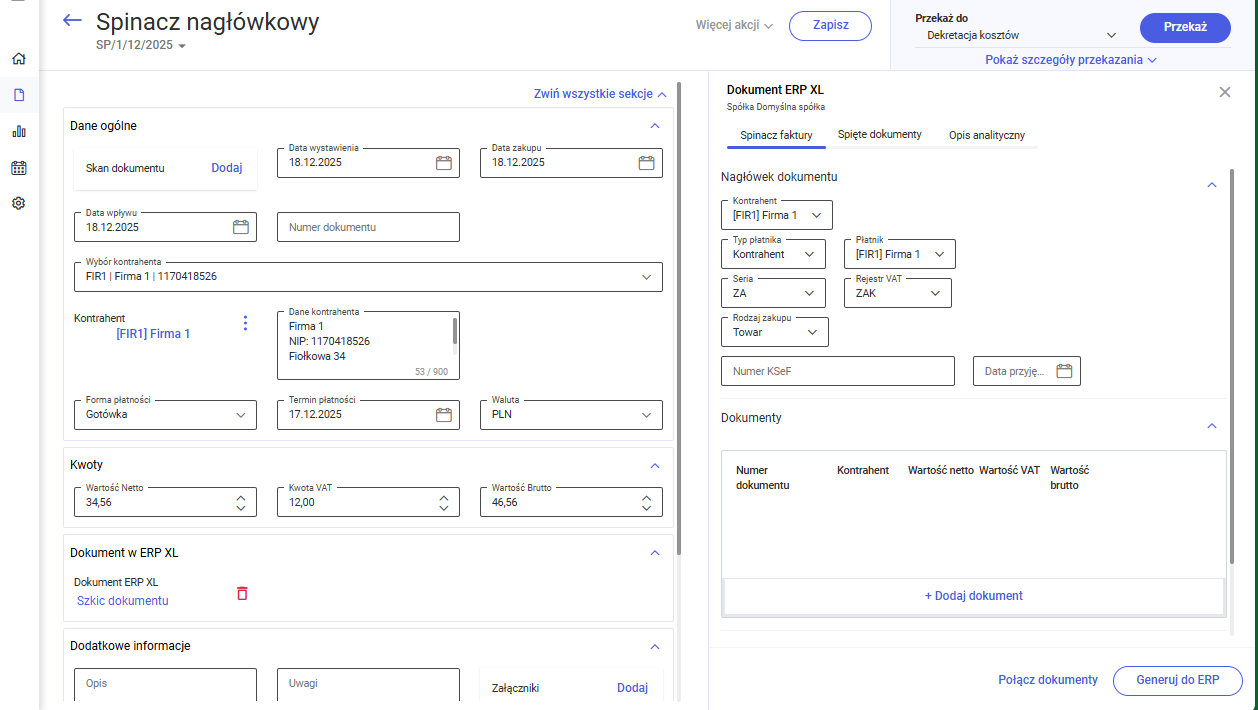Open the settings gear in left sidebar

[x=19, y=203]
